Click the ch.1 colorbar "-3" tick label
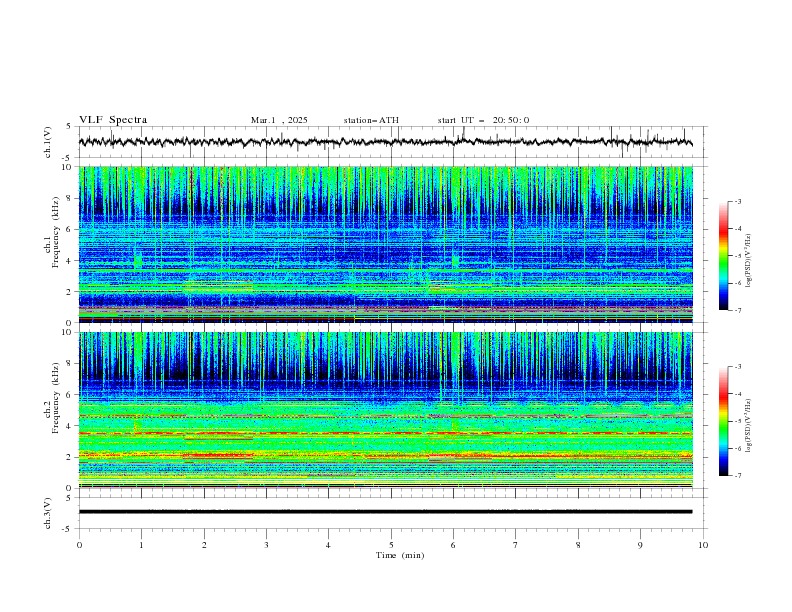Image resolution: width=792 pixels, height=612 pixels. (737, 201)
